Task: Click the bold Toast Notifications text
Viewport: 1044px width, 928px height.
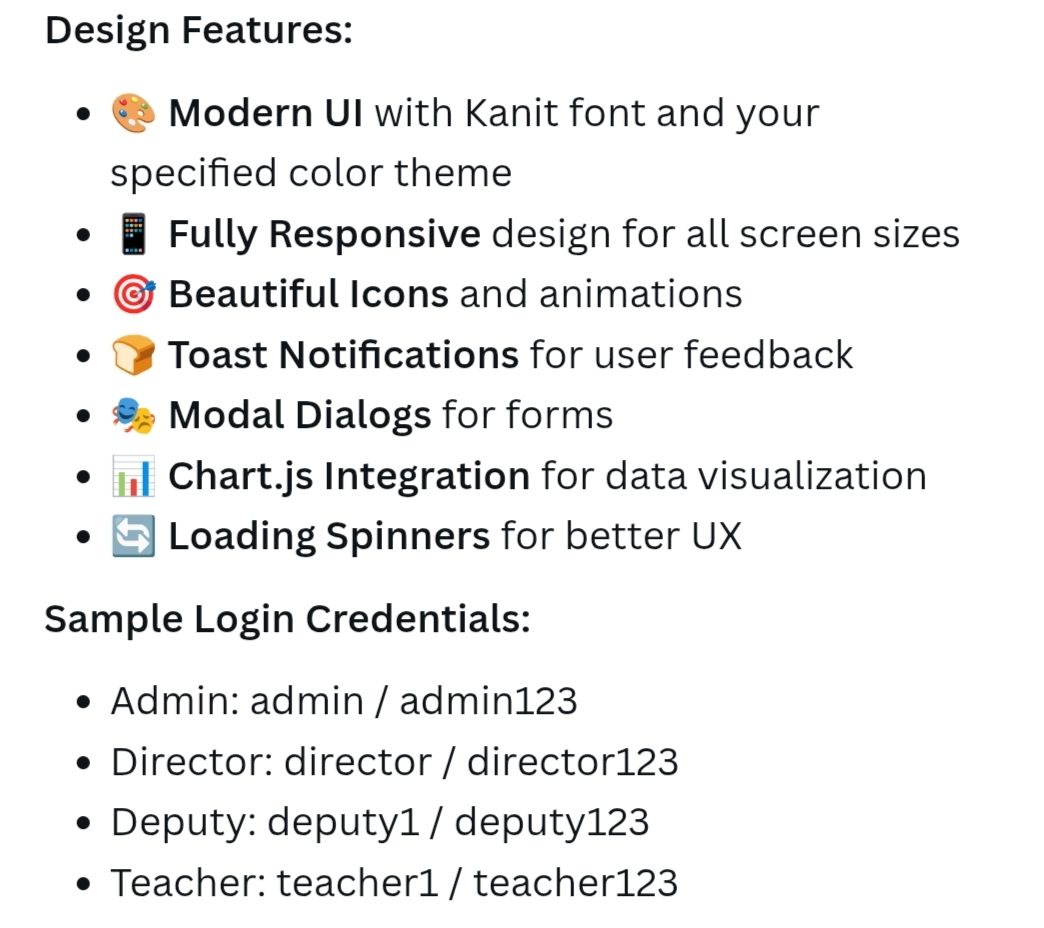Action: pos(343,355)
